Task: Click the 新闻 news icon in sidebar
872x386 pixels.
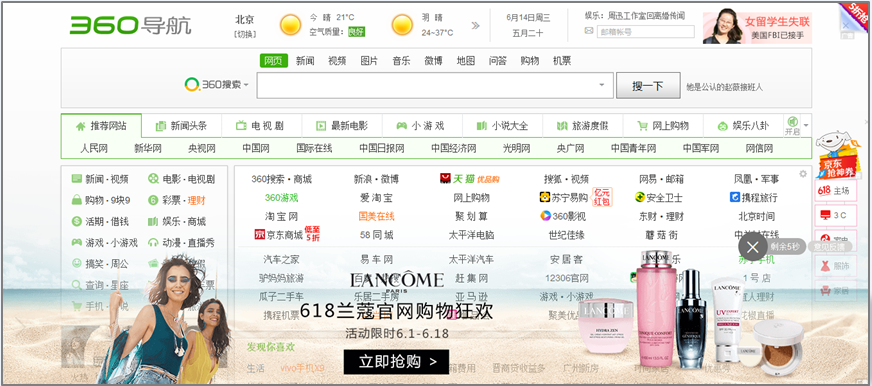Action: [77, 179]
